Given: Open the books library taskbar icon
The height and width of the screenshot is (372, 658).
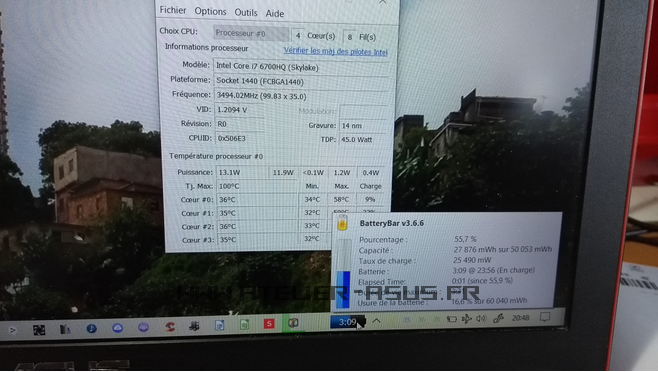Looking at the screenshot, I should point(65,330).
